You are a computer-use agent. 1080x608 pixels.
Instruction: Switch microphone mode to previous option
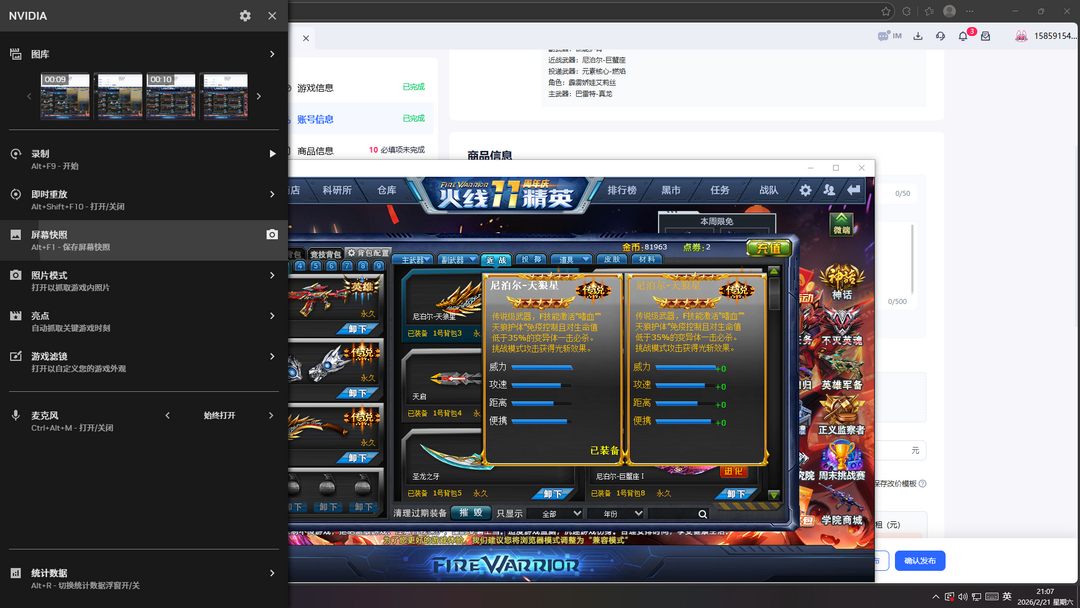tap(167, 415)
